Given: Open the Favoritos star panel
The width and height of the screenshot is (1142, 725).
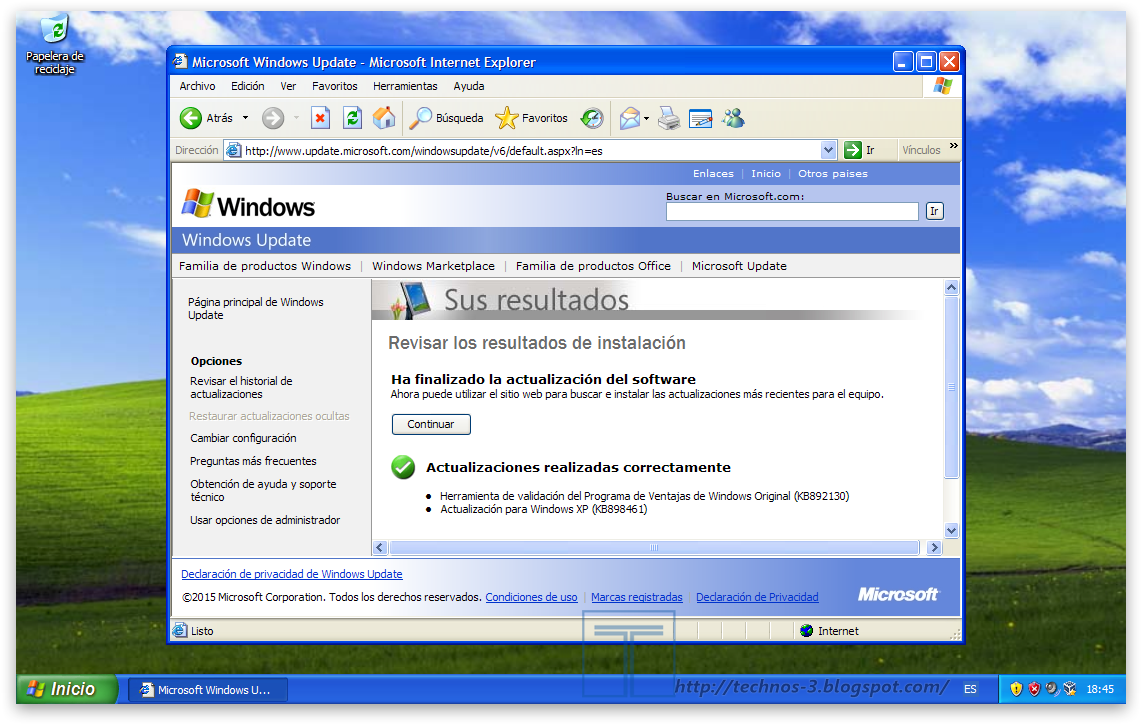Looking at the screenshot, I should click(531, 118).
